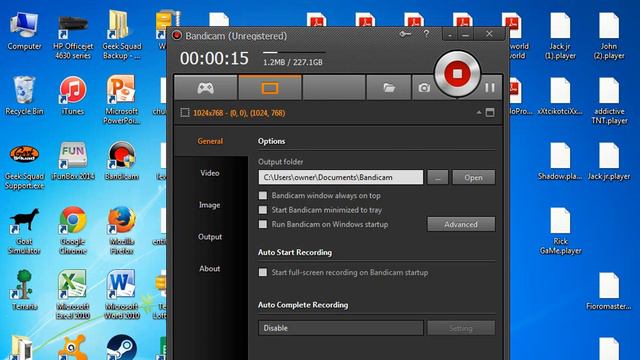Select xXtcikotciXx... file on desktop
The image size is (640, 360).
pyautogui.click(x=560, y=96)
